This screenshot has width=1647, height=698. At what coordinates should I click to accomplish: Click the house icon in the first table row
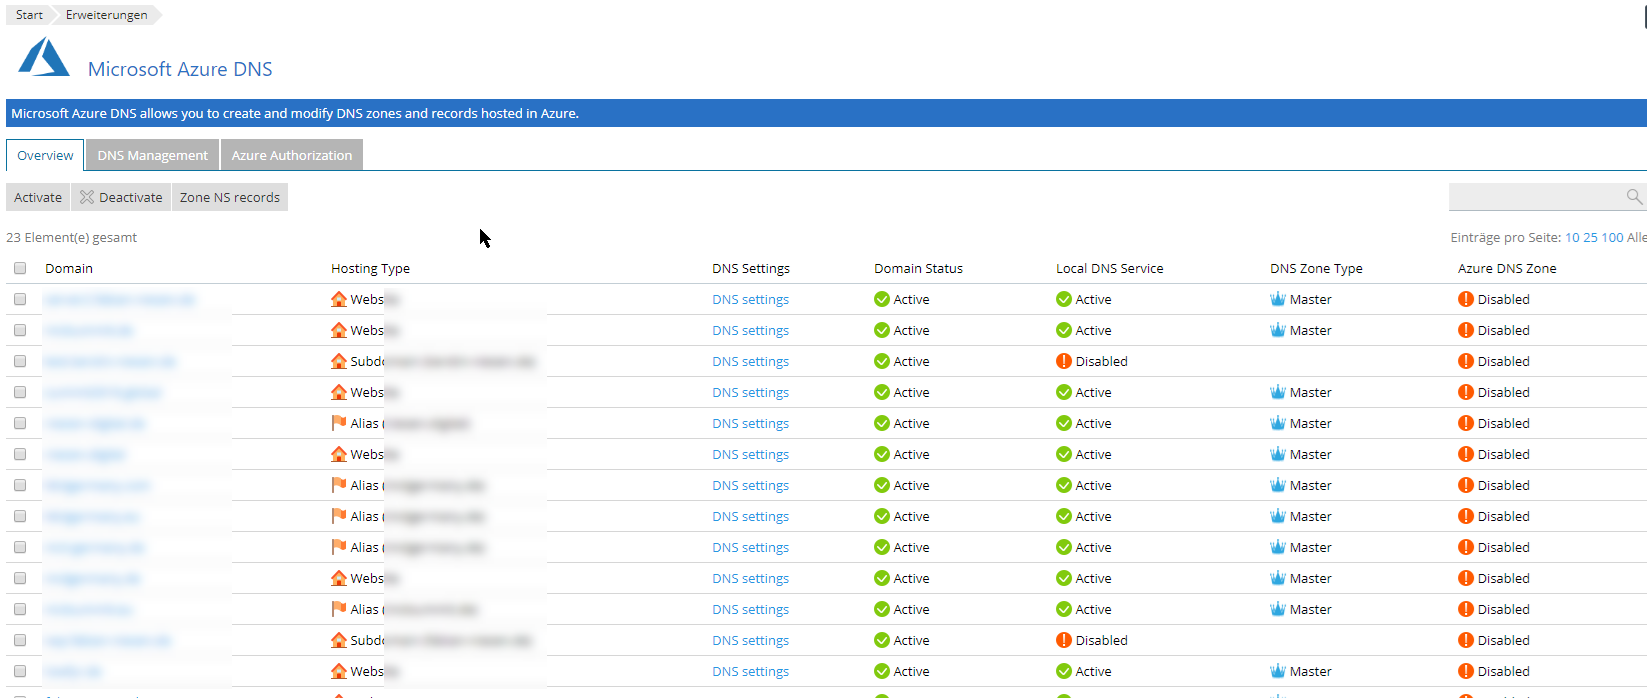(339, 299)
